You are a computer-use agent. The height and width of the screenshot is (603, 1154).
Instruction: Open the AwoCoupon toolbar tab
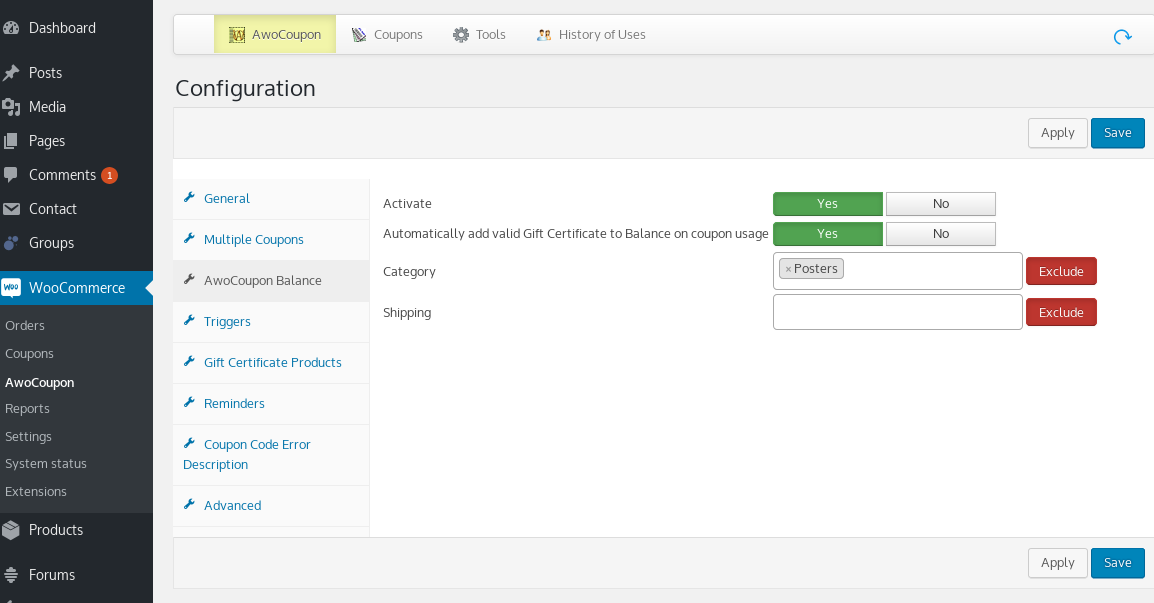click(x=275, y=35)
